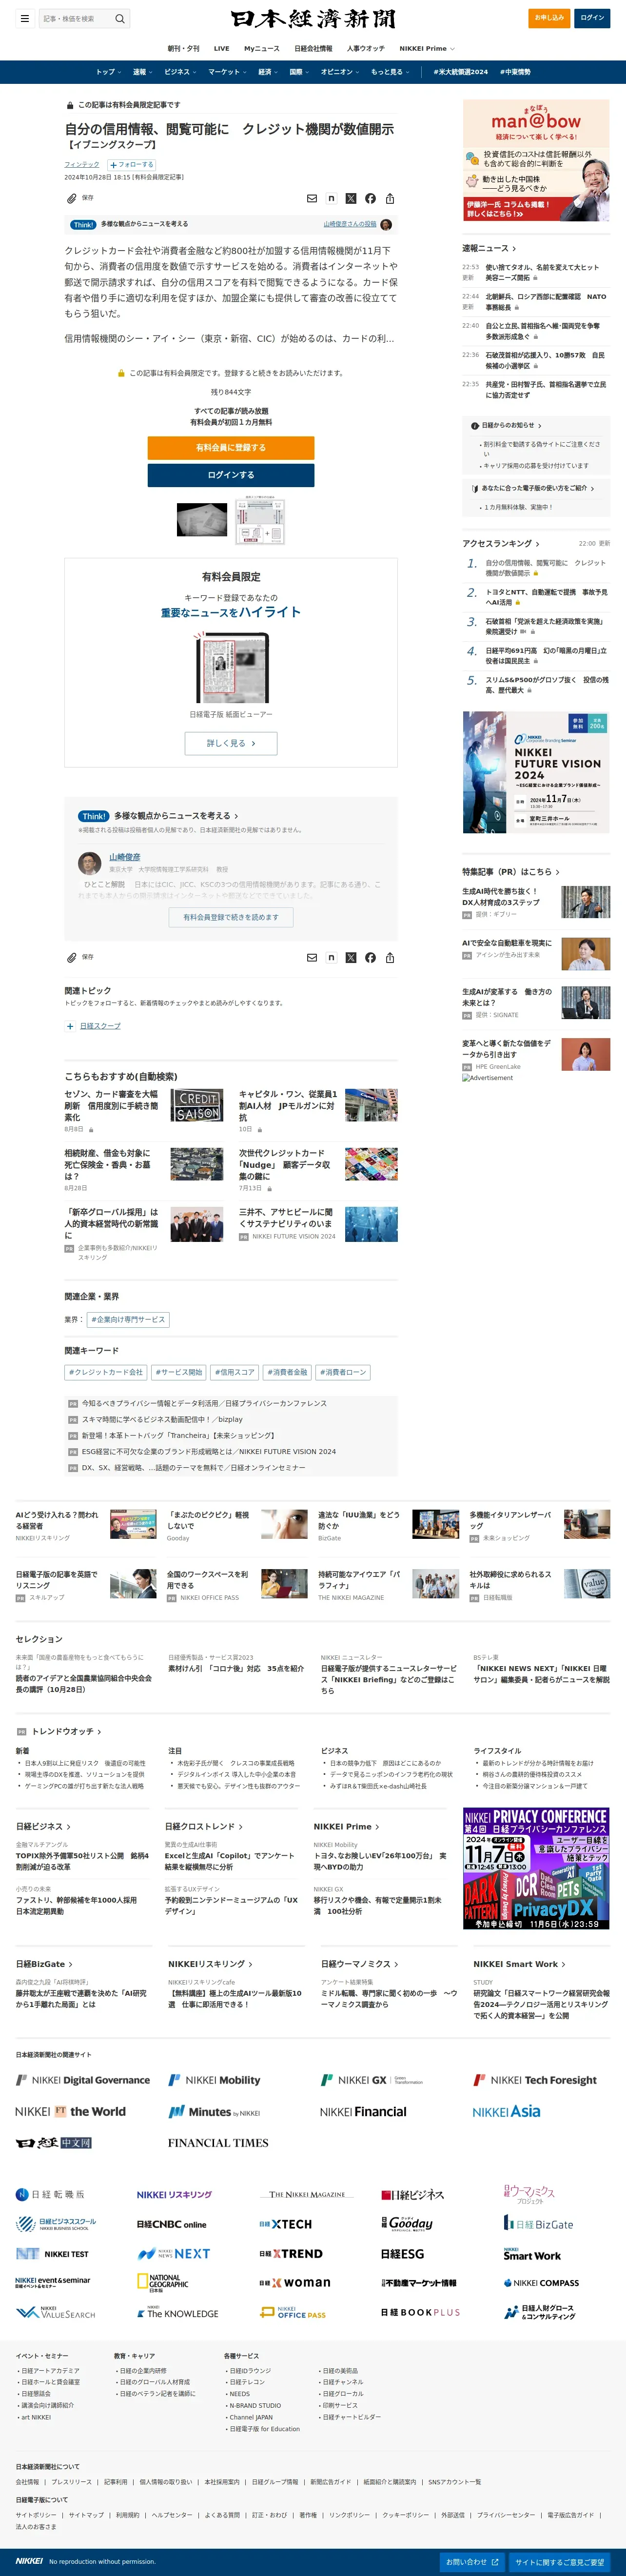The width and height of the screenshot is (626, 2576).
Task: Expand the もっと見る navigation dropdown
Action: 390,72
